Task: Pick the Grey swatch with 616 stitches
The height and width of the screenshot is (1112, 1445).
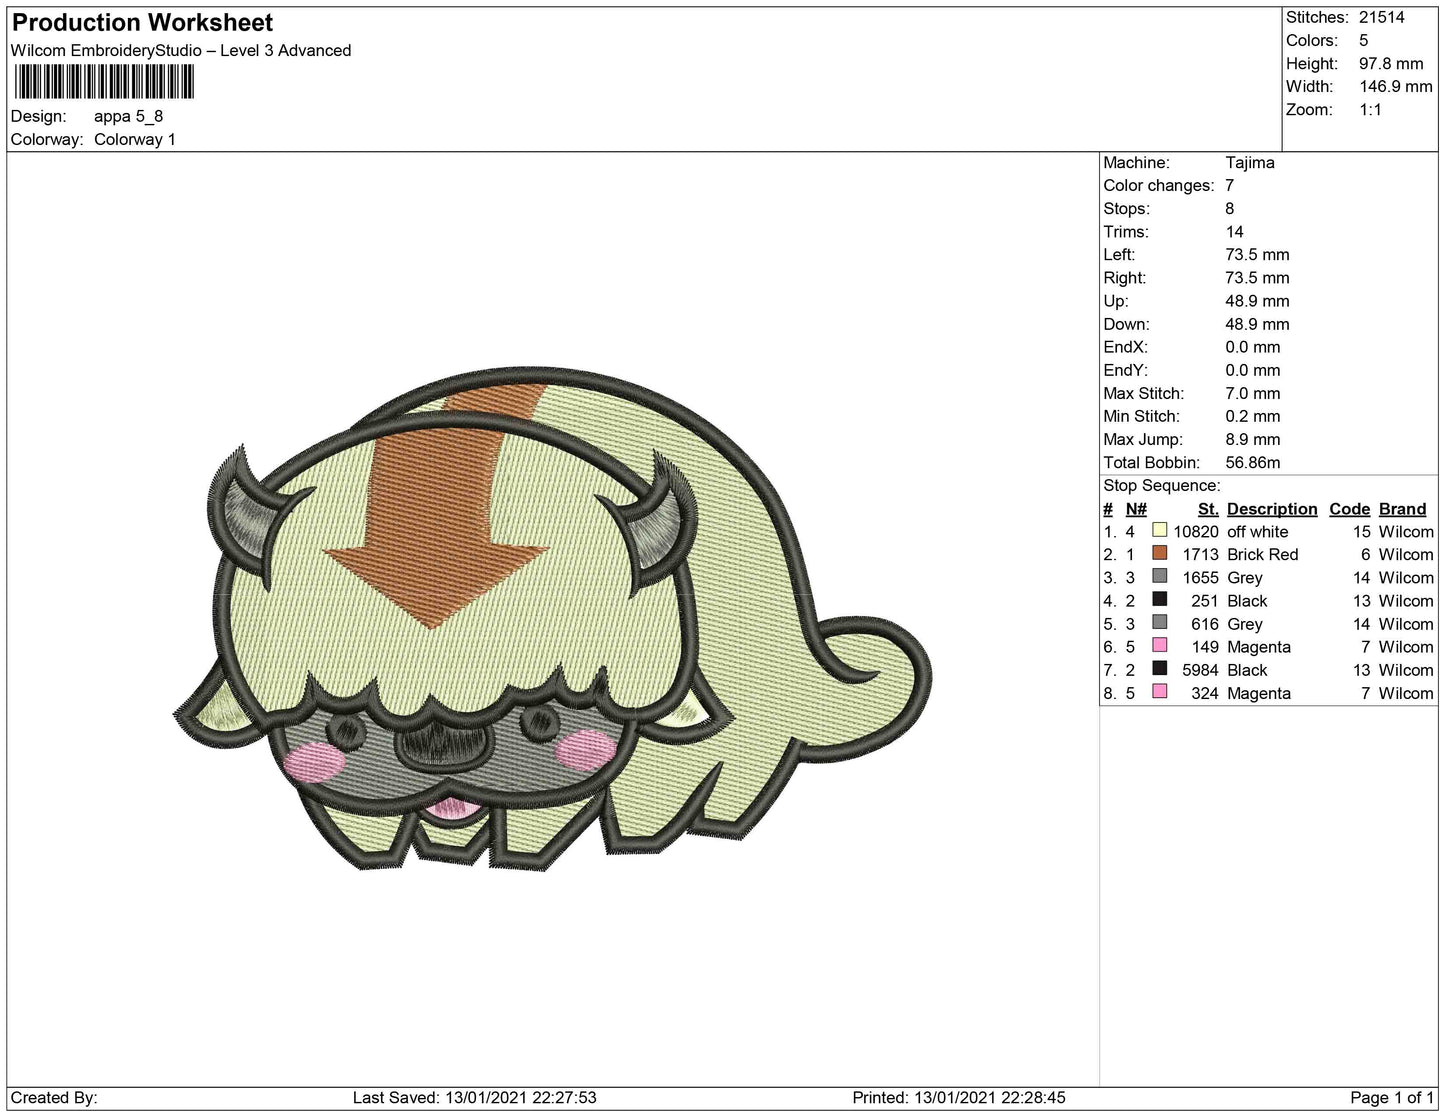Action: point(1160,623)
